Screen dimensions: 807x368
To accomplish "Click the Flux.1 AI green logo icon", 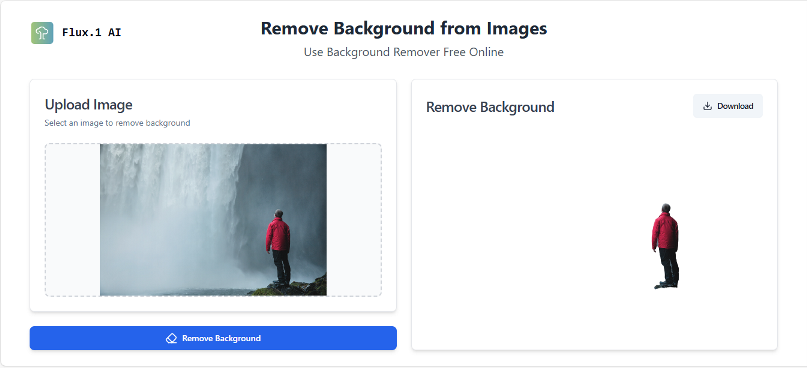I will (42, 33).
